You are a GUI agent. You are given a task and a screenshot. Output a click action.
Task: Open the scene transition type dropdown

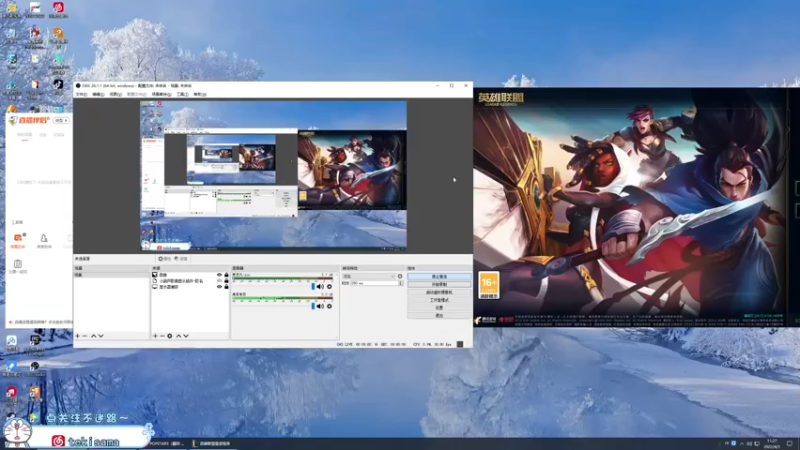pos(369,276)
